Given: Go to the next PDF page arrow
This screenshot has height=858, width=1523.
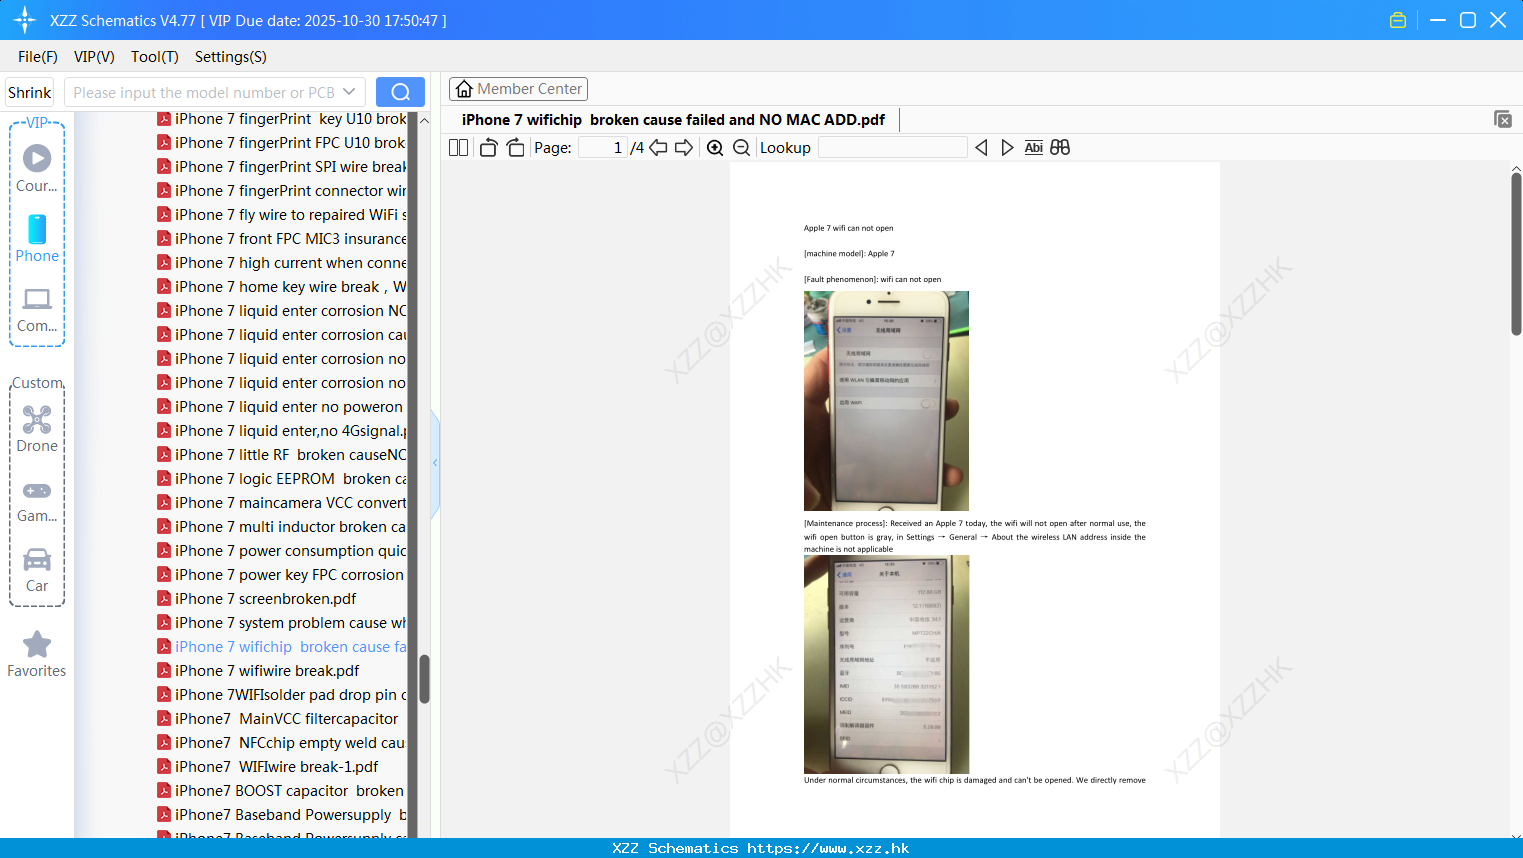Looking at the screenshot, I should pyautogui.click(x=684, y=148).
